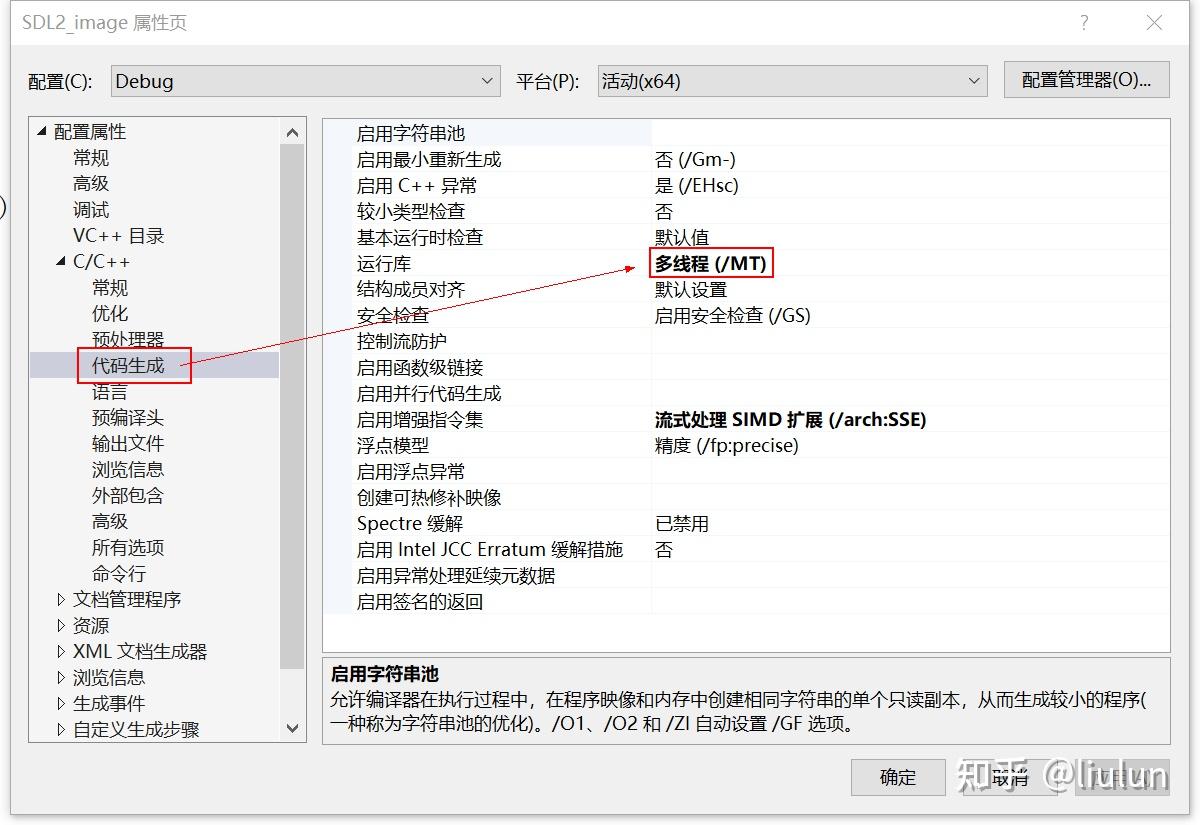
Task: Click the 配置管理器(O) button
Action: tap(1086, 81)
